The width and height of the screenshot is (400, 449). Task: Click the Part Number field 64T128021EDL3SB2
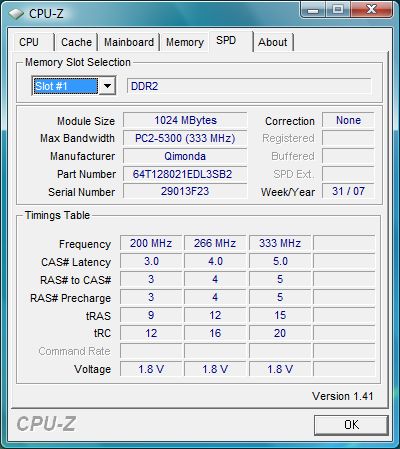pos(185,174)
